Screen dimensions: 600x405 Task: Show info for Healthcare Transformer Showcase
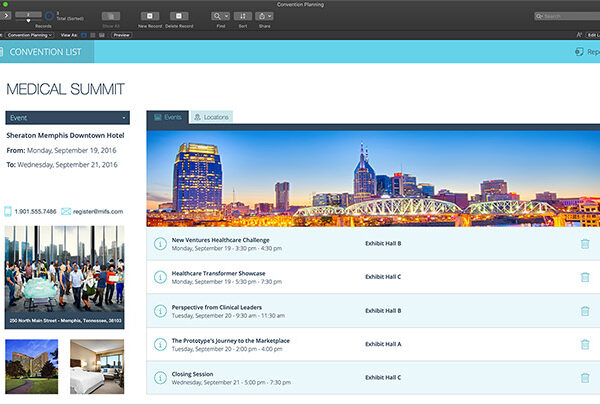click(160, 277)
